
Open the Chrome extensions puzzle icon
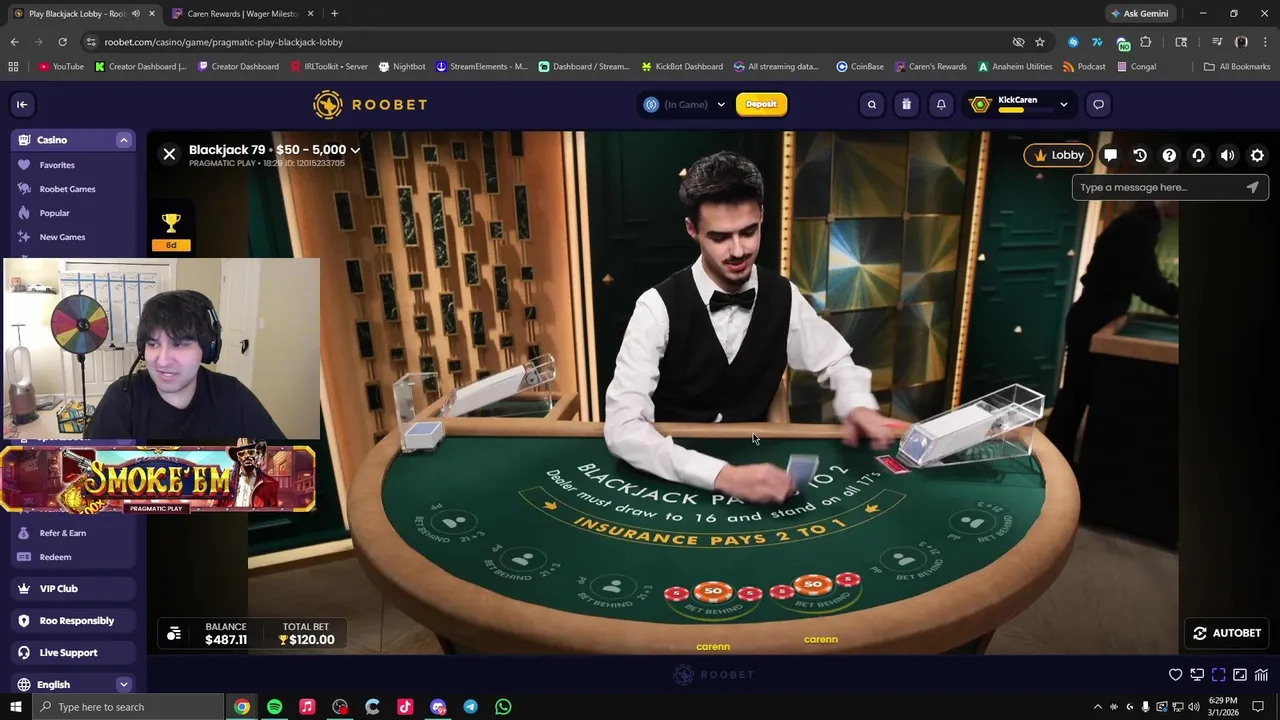point(1146,42)
